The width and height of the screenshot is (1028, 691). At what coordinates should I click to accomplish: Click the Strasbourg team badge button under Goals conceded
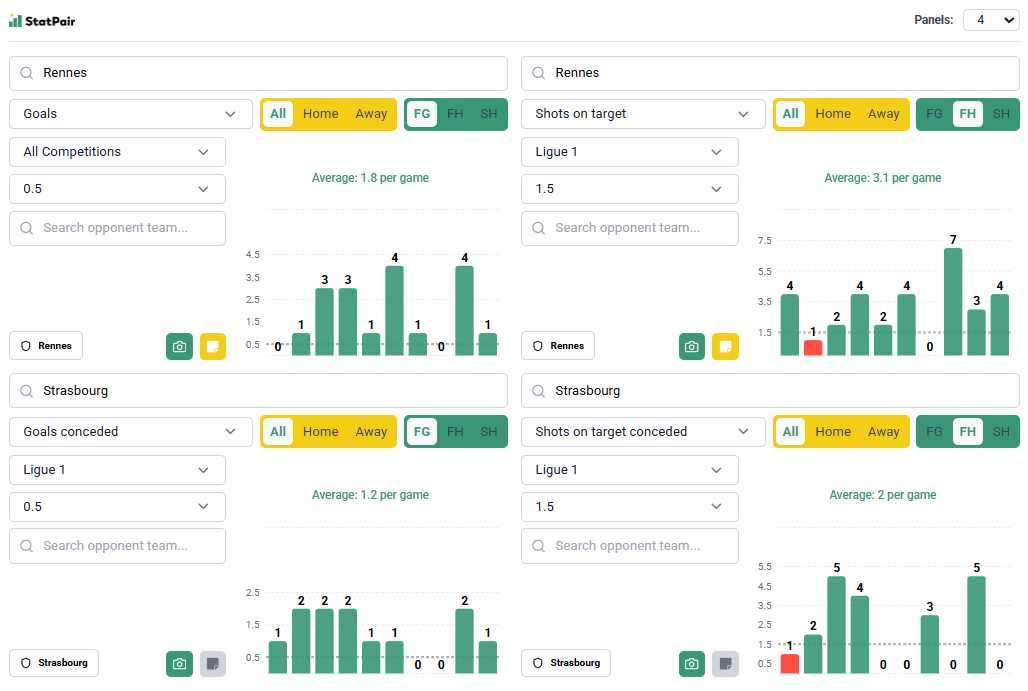click(x=54, y=663)
